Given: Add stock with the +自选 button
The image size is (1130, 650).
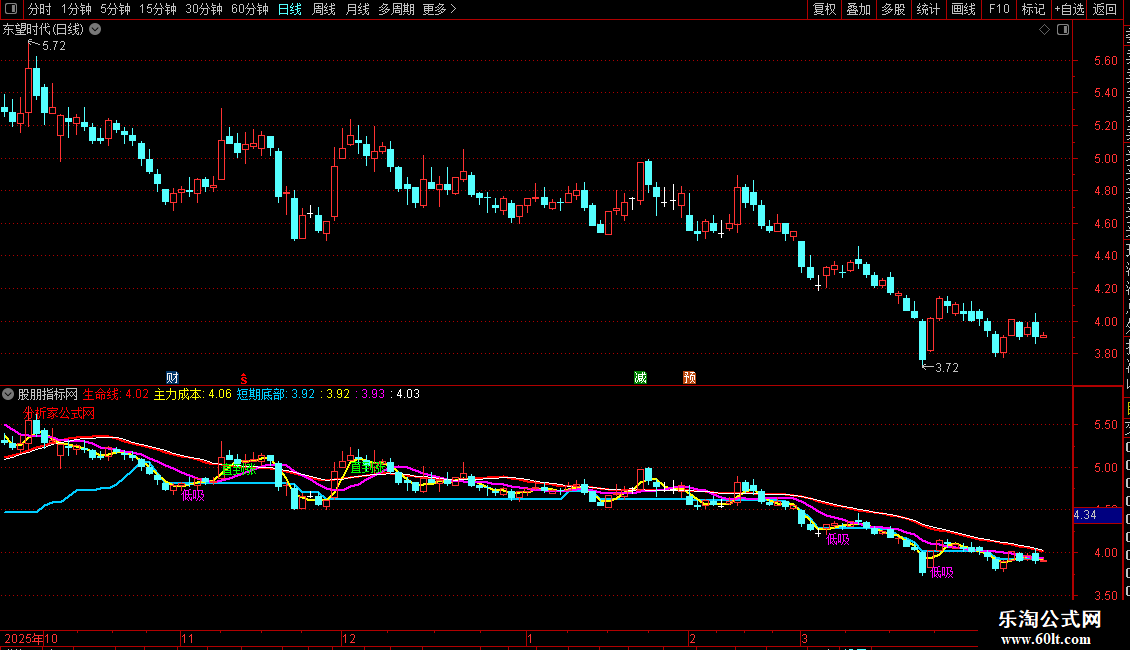Looking at the screenshot, I should point(1069,9).
